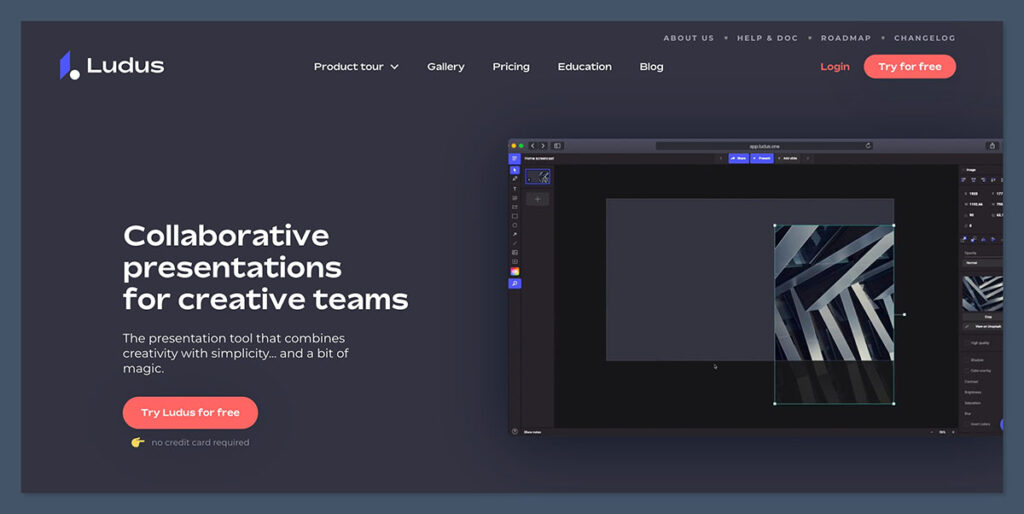Toggle the browser sidebar icon in the preview
The height and width of the screenshot is (514, 1024).
tap(557, 146)
